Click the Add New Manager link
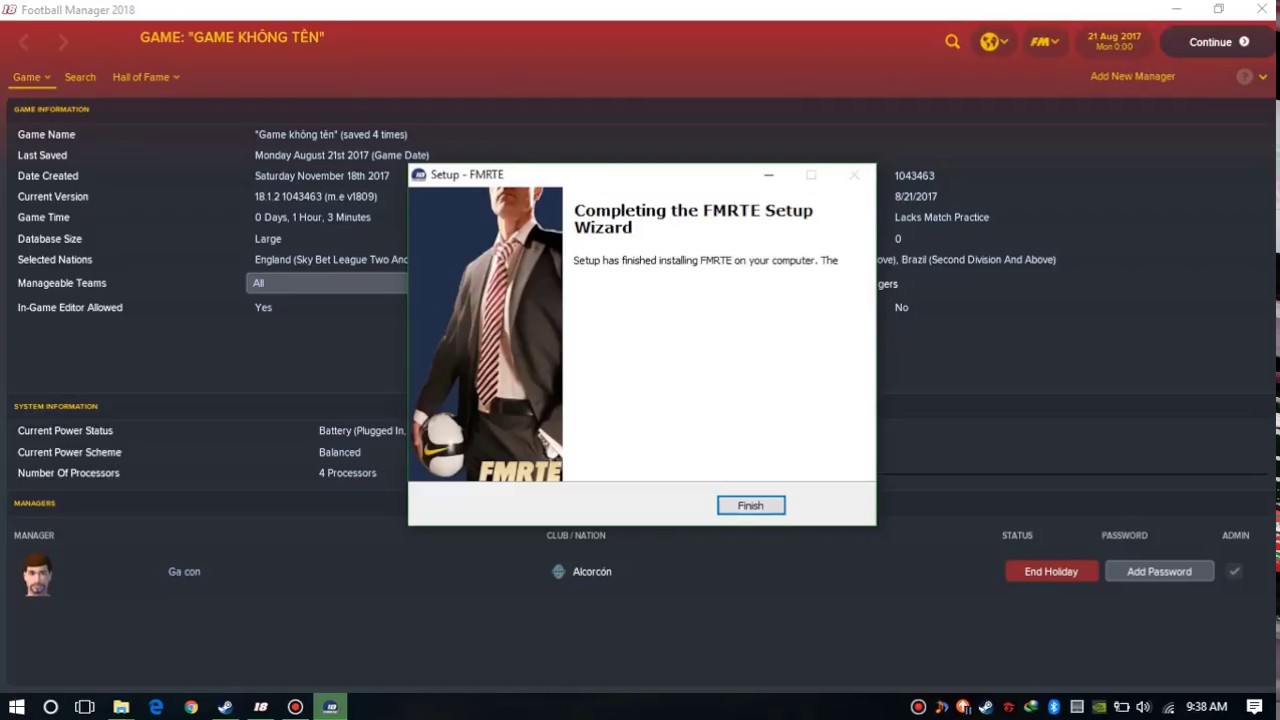This screenshot has width=1280, height=720. pos(1132,76)
